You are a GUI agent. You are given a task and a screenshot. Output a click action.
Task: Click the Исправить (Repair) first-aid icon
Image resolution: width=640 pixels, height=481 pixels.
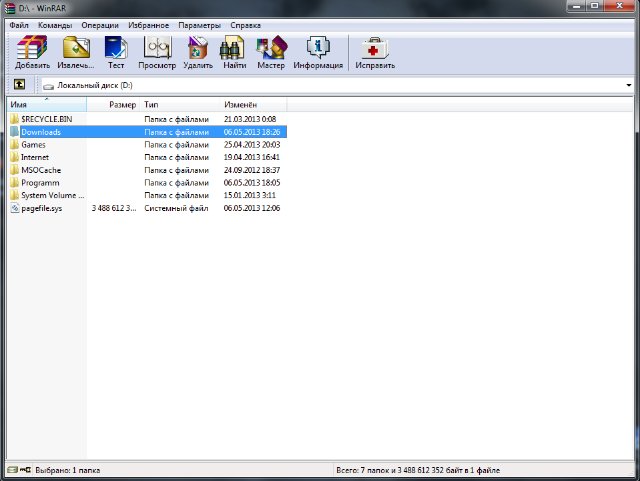coord(375,47)
